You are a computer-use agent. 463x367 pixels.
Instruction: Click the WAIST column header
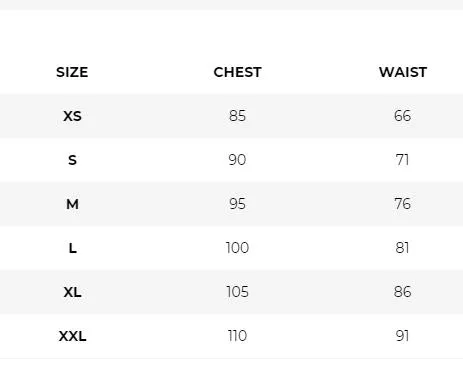(403, 72)
